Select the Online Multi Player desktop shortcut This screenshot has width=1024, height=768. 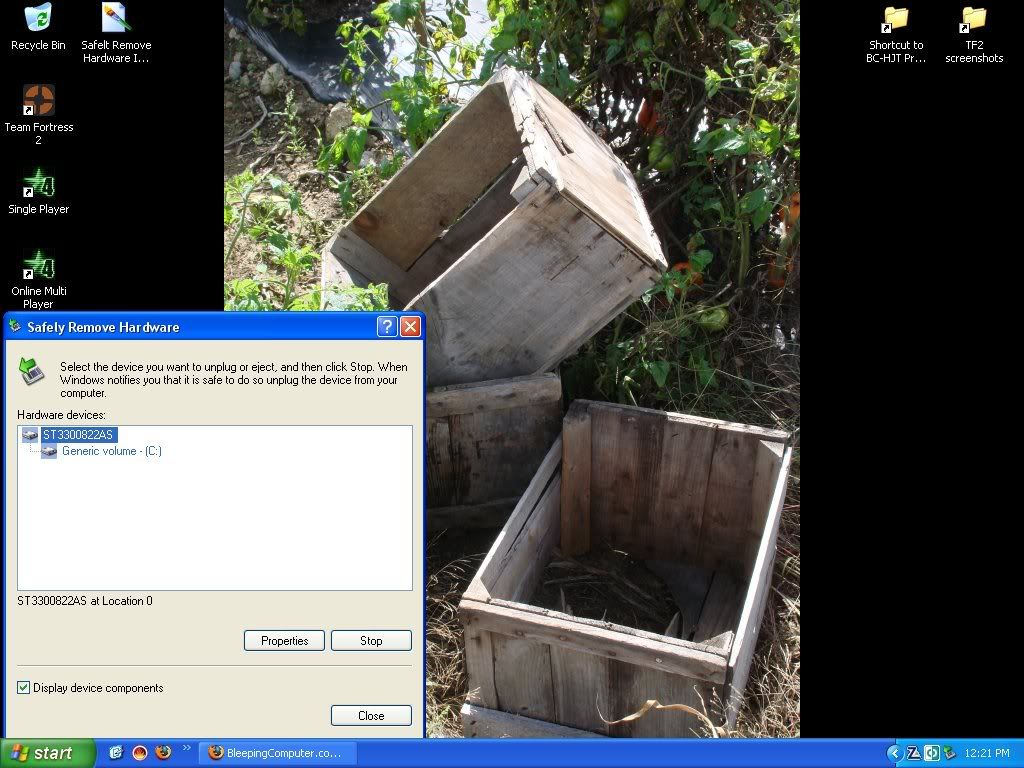(39, 279)
